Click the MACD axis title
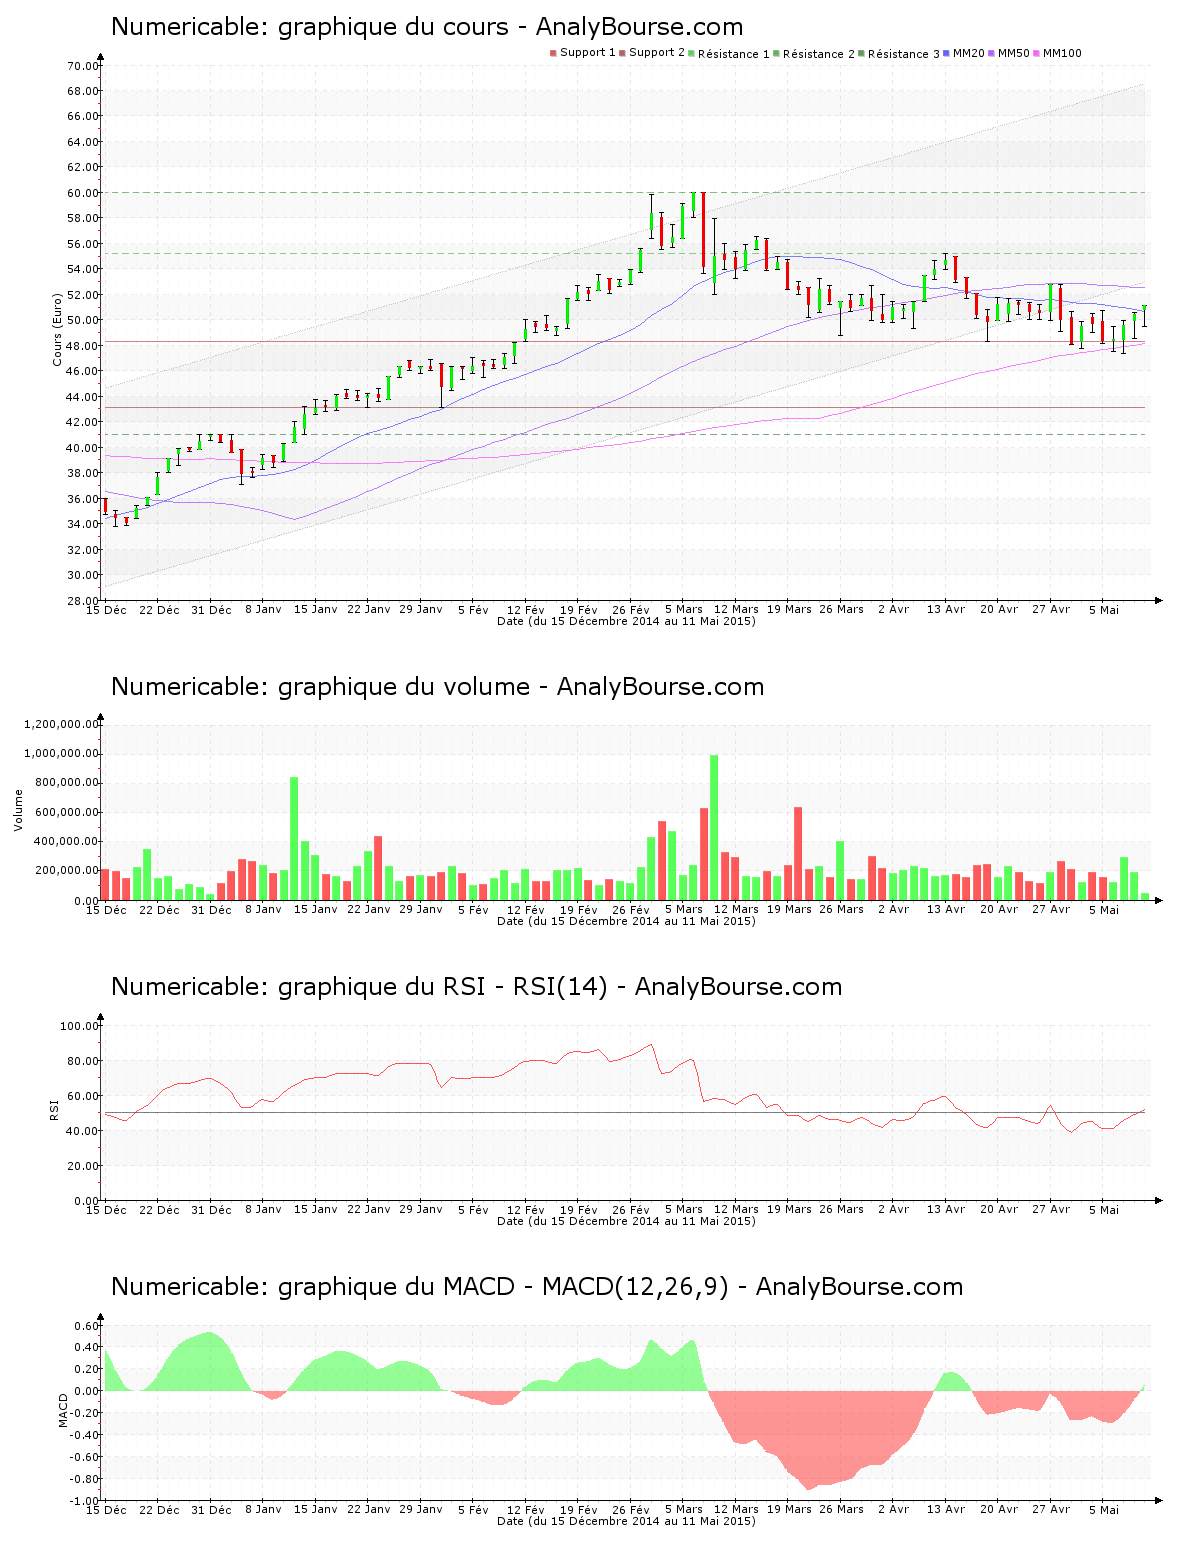1200x1550 pixels. pos(63,1410)
